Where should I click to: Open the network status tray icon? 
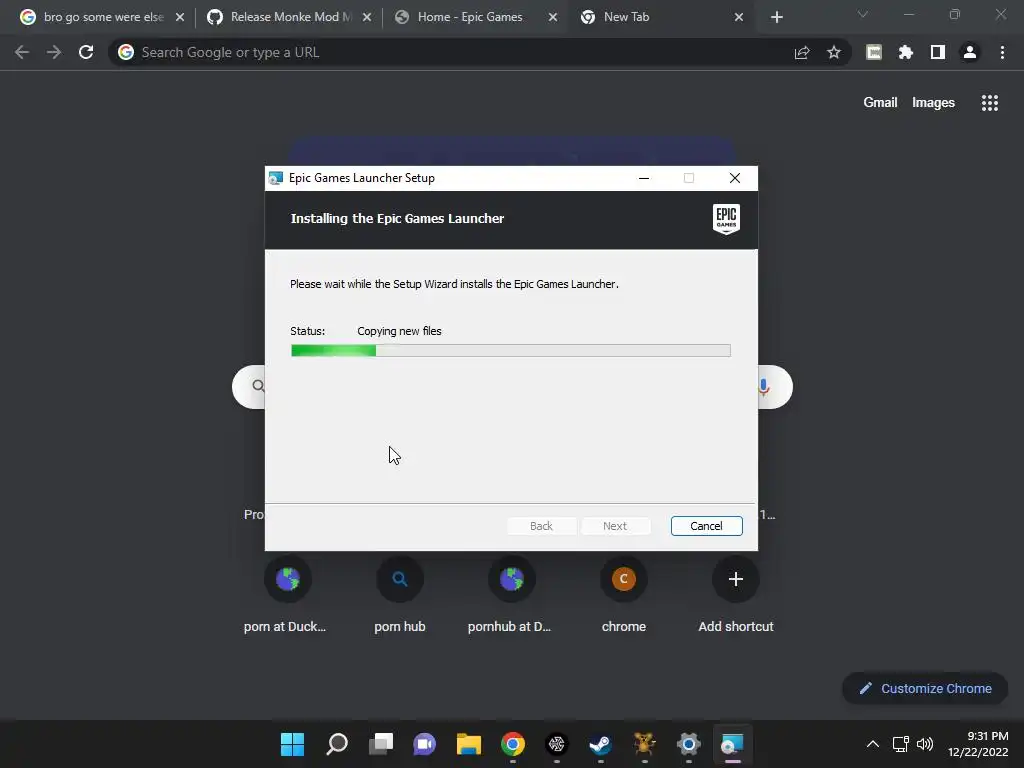click(x=901, y=744)
